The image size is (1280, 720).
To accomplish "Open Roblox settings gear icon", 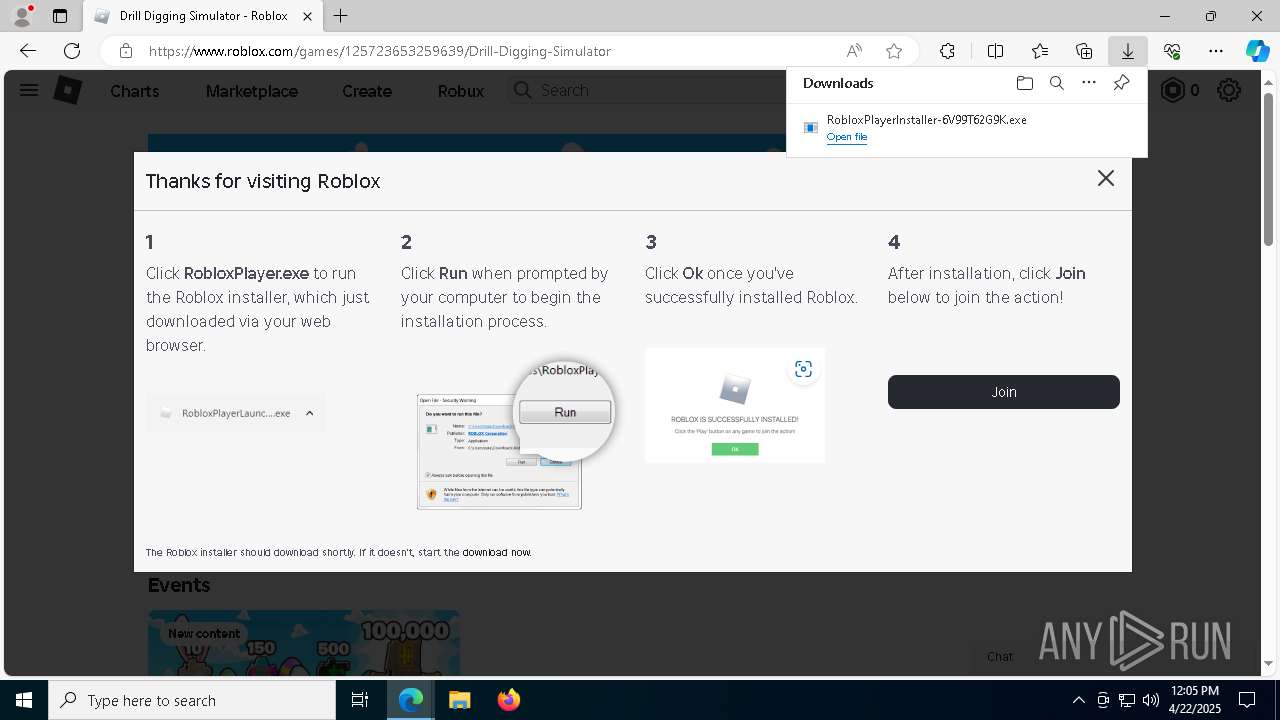I will [1229, 91].
